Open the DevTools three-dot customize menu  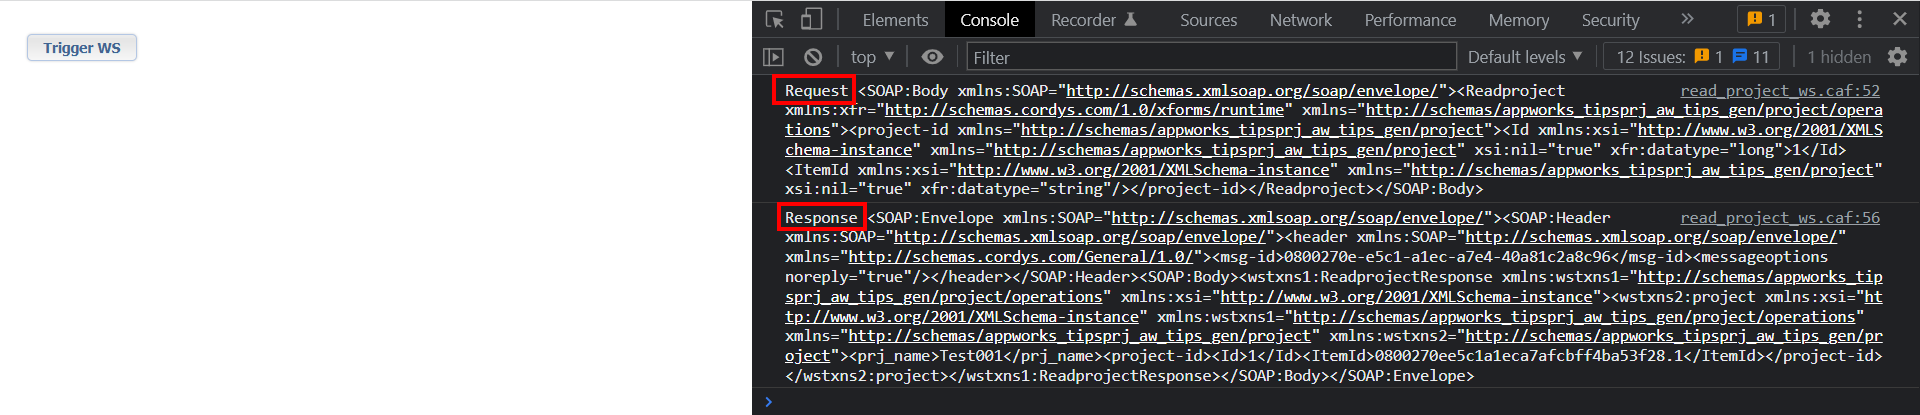tap(1859, 19)
